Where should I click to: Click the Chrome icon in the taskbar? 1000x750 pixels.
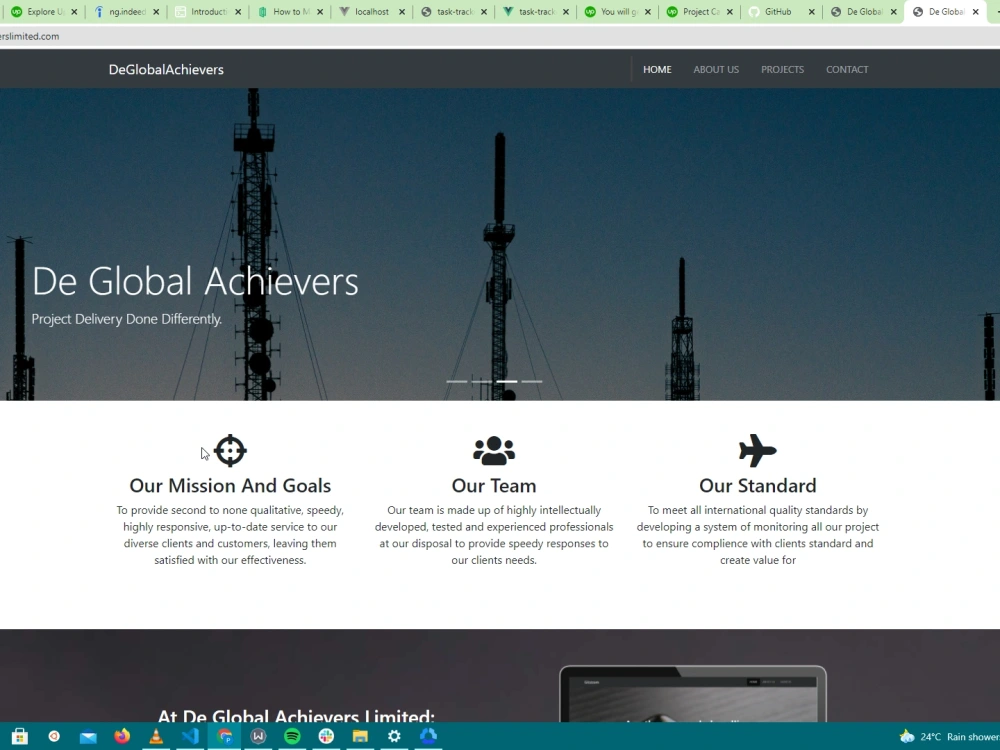click(x=224, y=736)
